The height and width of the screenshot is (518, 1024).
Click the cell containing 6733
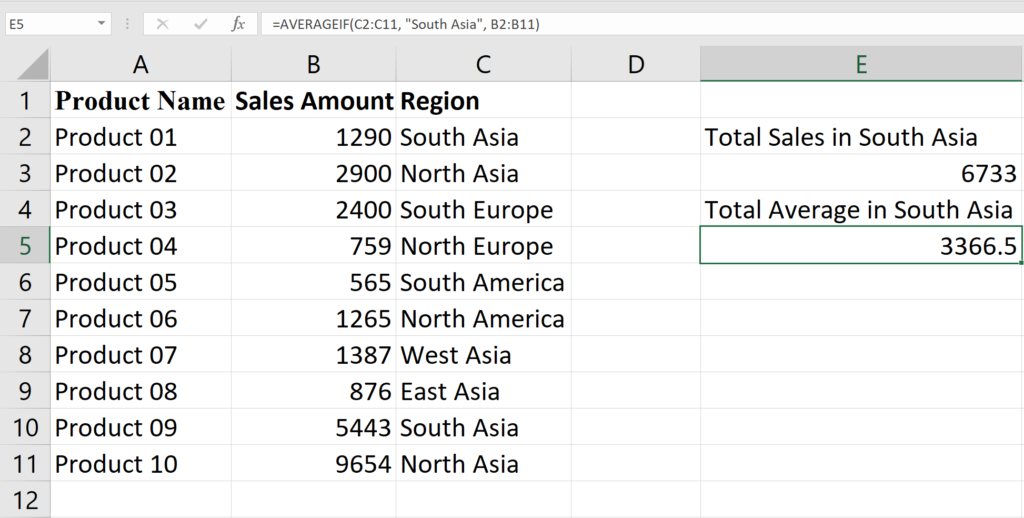[x=861, y=173]
